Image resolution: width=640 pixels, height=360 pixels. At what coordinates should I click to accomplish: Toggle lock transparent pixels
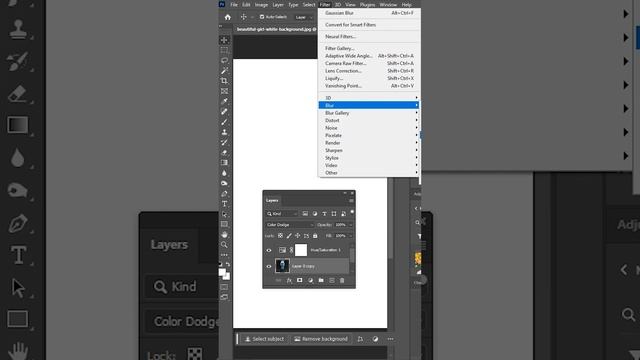click(280, 236)
